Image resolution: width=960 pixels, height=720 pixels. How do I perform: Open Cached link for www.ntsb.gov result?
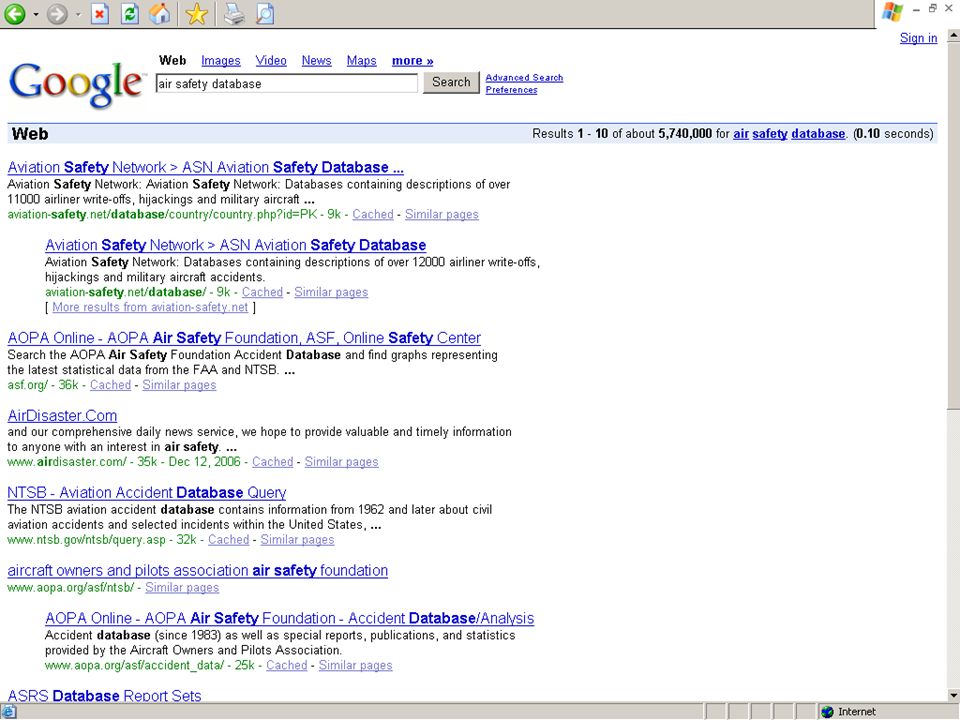(x=228, y=540)
